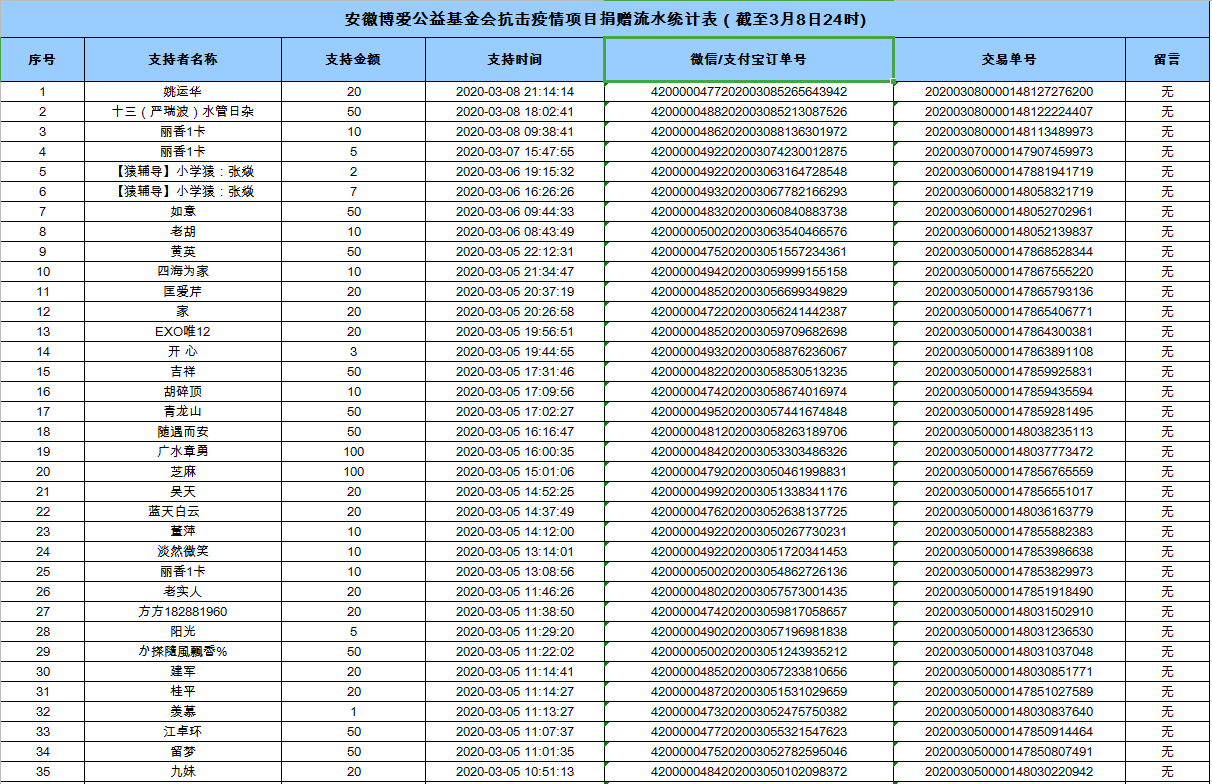Click the time 2020-03-08 21:14:14
1212x784 pixels.
pyautogui.click(x=515, y=92)
